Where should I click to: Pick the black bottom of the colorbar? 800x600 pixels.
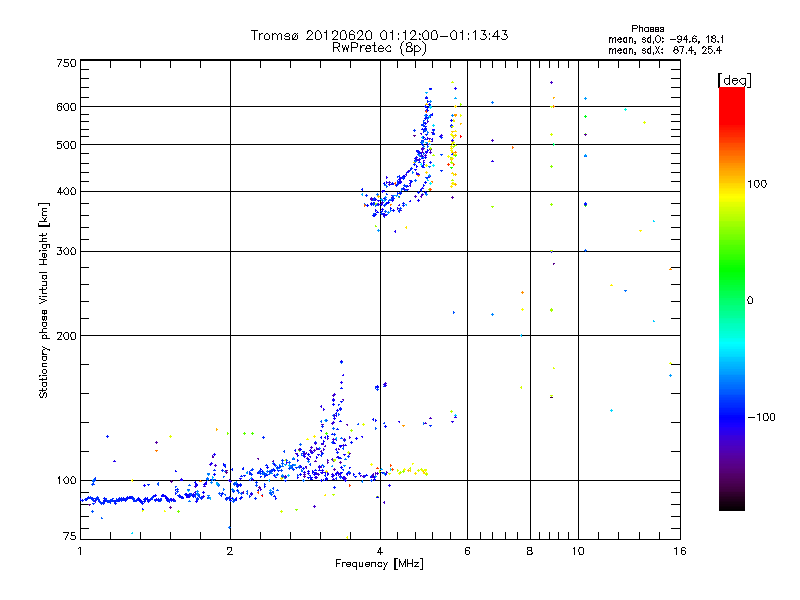coord(731,505)
